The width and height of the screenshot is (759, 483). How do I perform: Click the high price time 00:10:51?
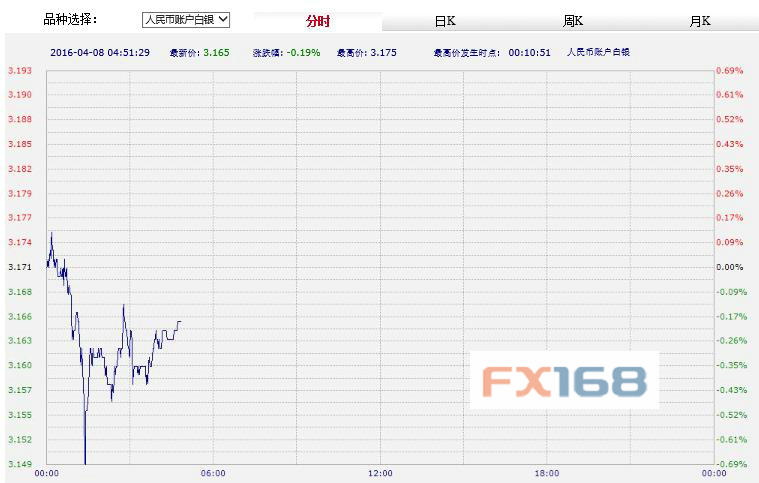pyautogui.click(x=529, y=51)
